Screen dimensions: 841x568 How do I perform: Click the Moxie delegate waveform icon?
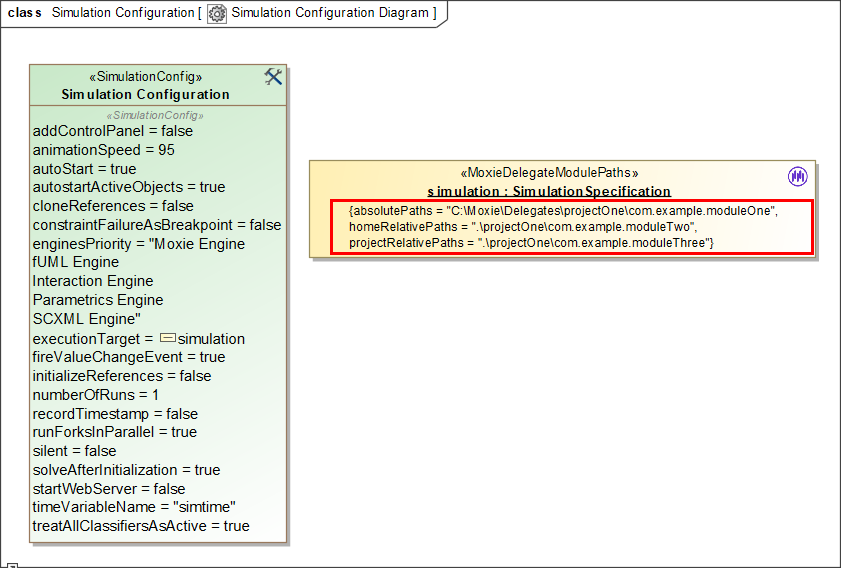pyautogui.click(x=798, y=176)
